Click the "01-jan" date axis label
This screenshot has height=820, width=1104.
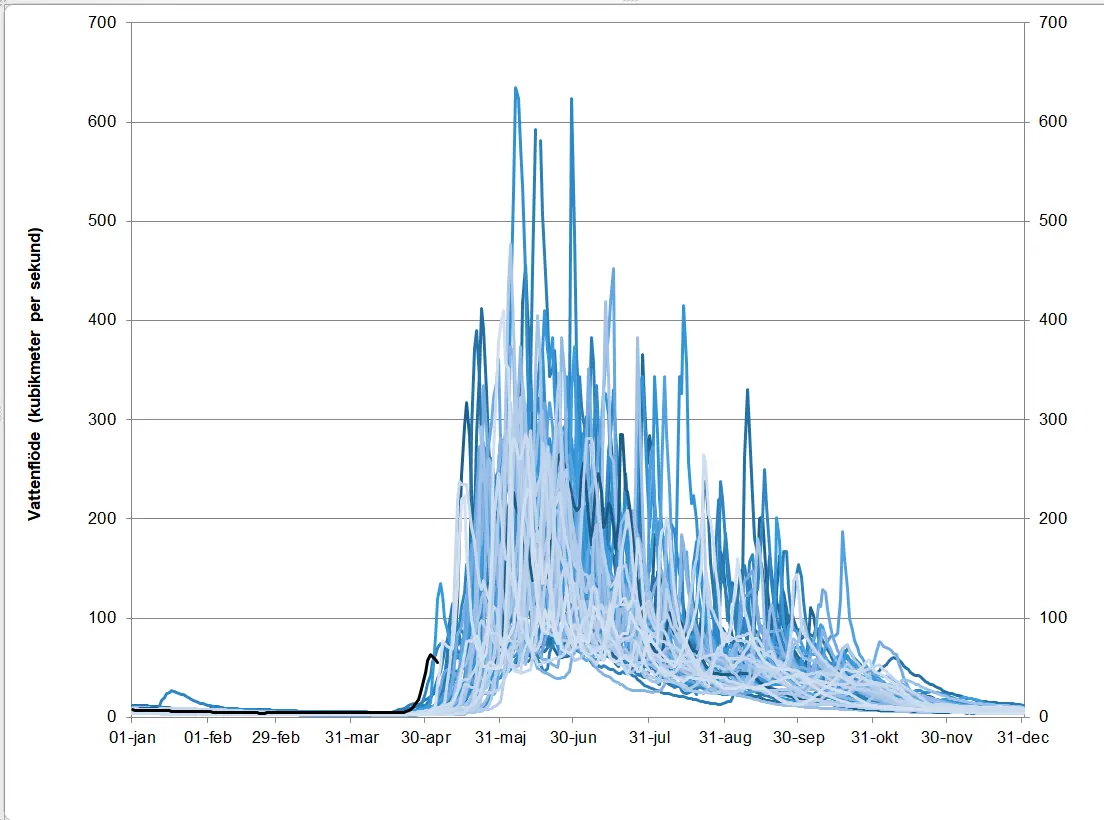pos(131,738)
